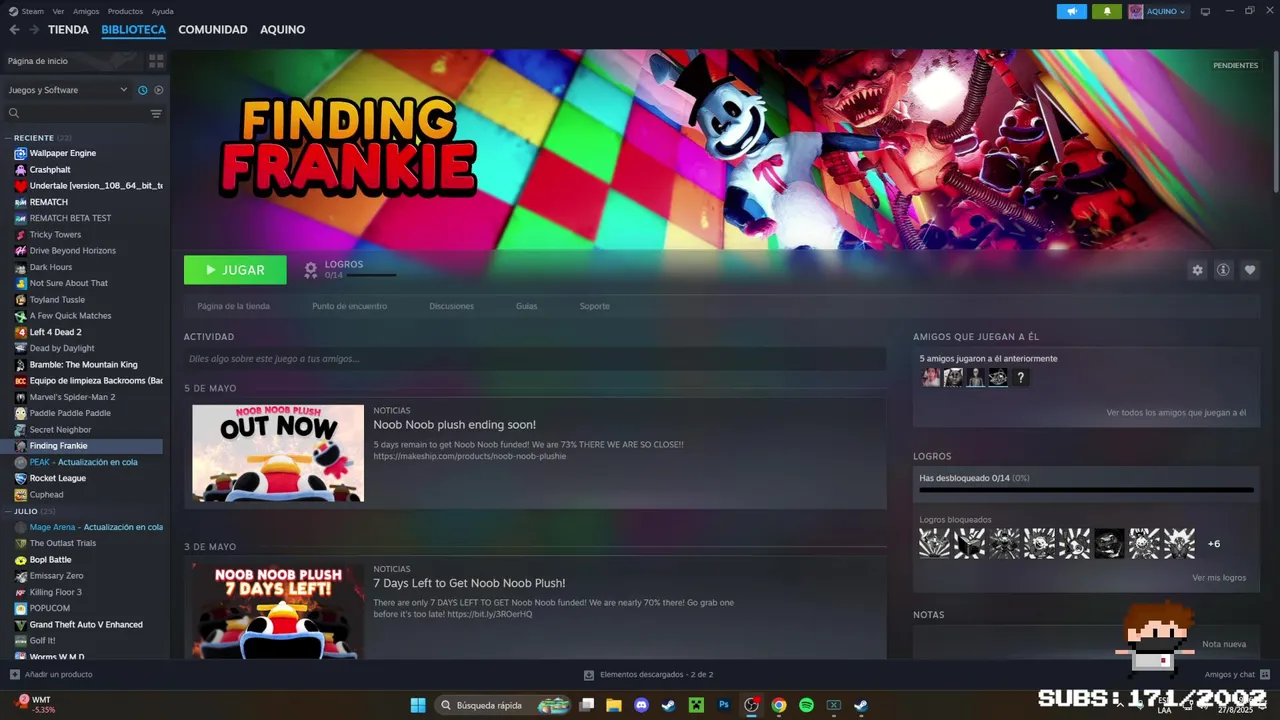Click the blue announcements megaphone button
This screenshot has height=720, width=1280.
(1072, 11)
